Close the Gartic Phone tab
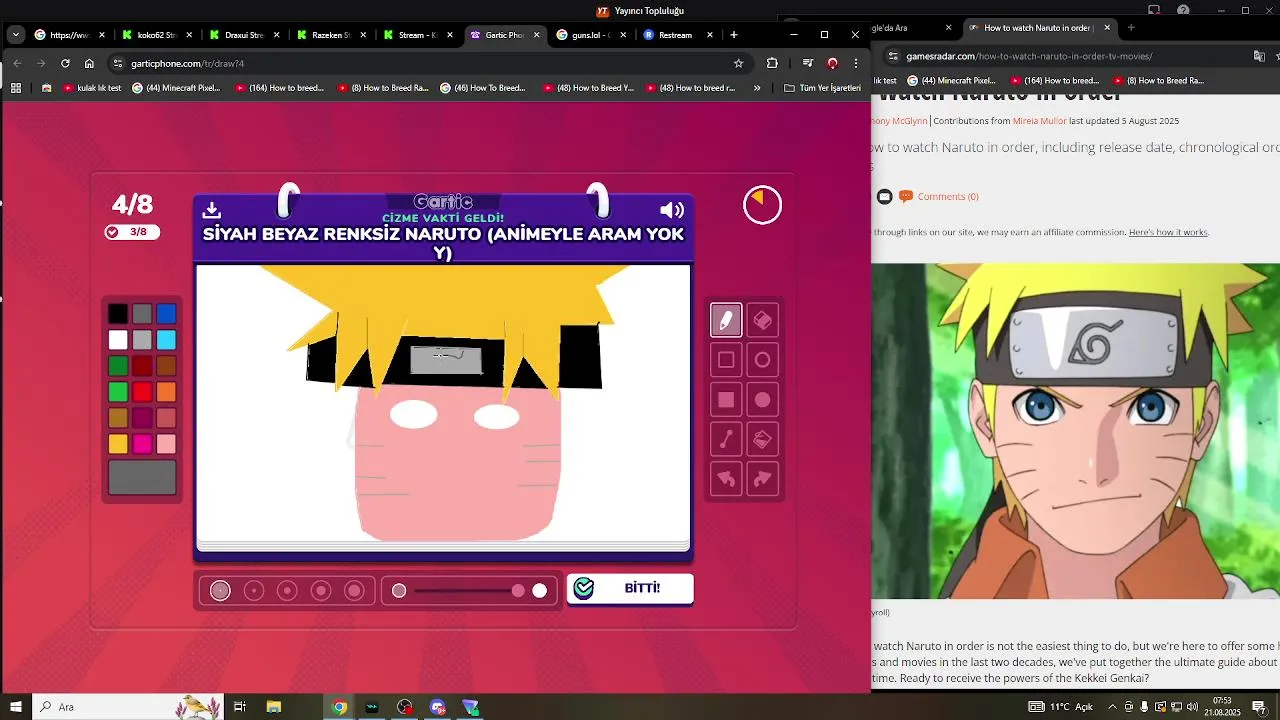The image size is (1280, 720). coord(536,35)
